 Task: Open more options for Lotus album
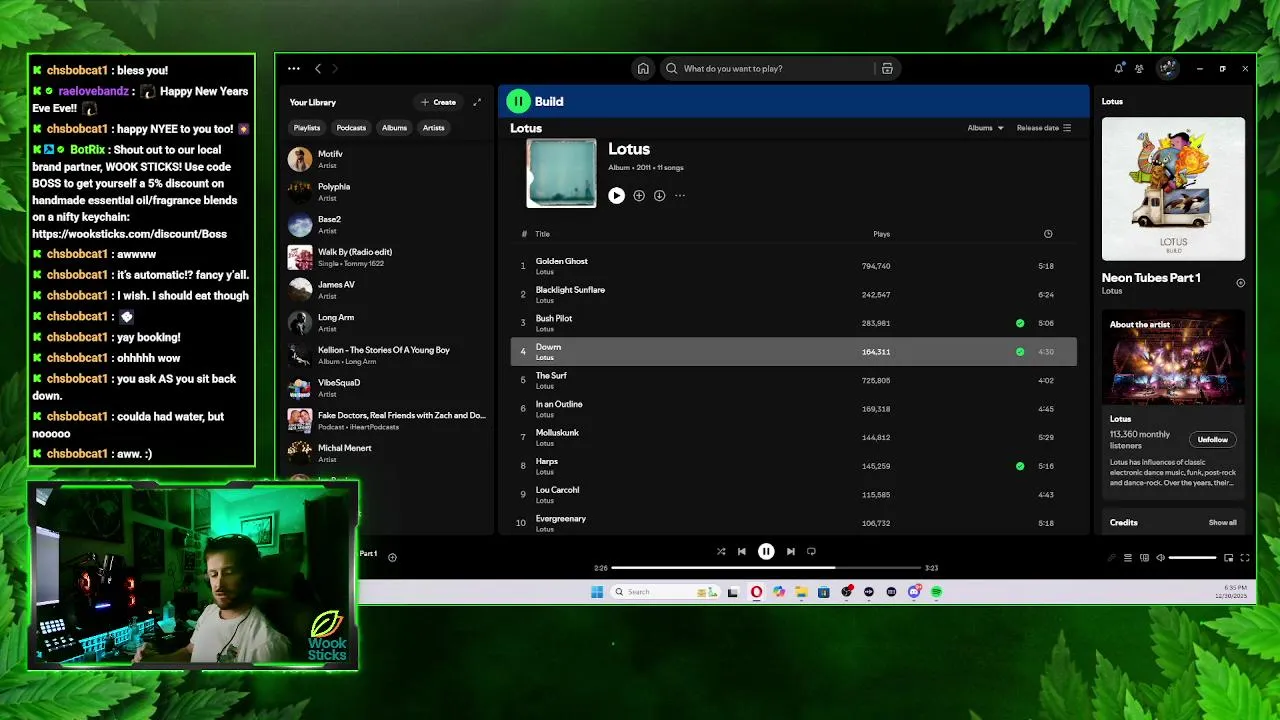680,196
